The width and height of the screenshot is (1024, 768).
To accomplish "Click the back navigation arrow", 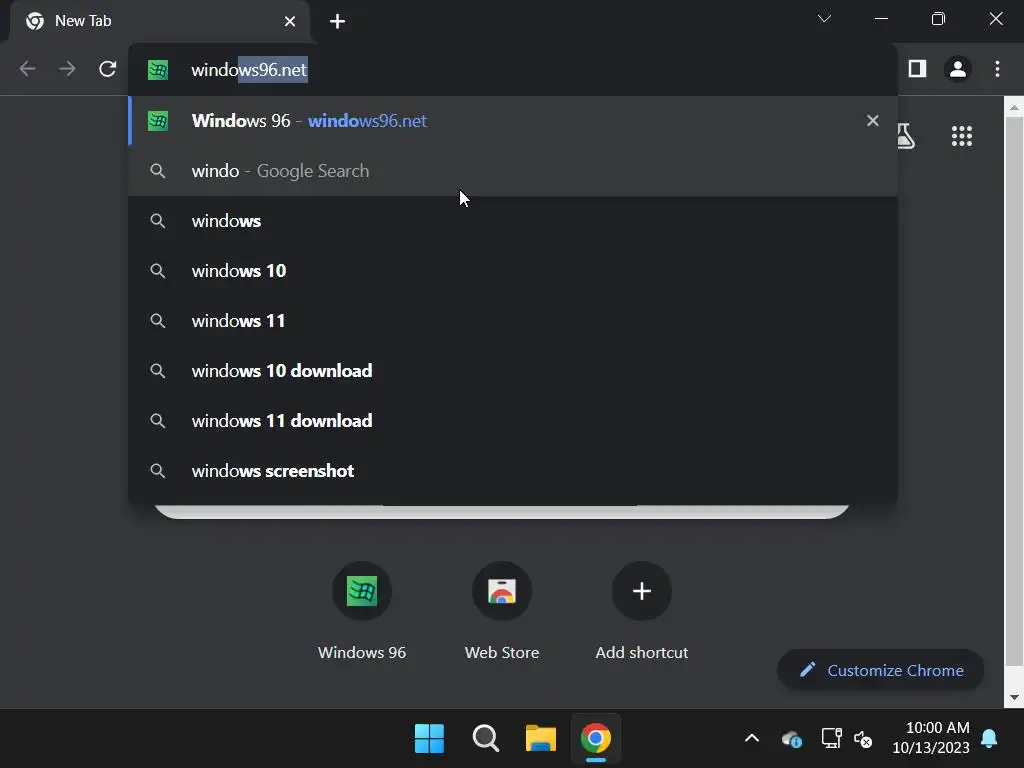I will (27, 69).
